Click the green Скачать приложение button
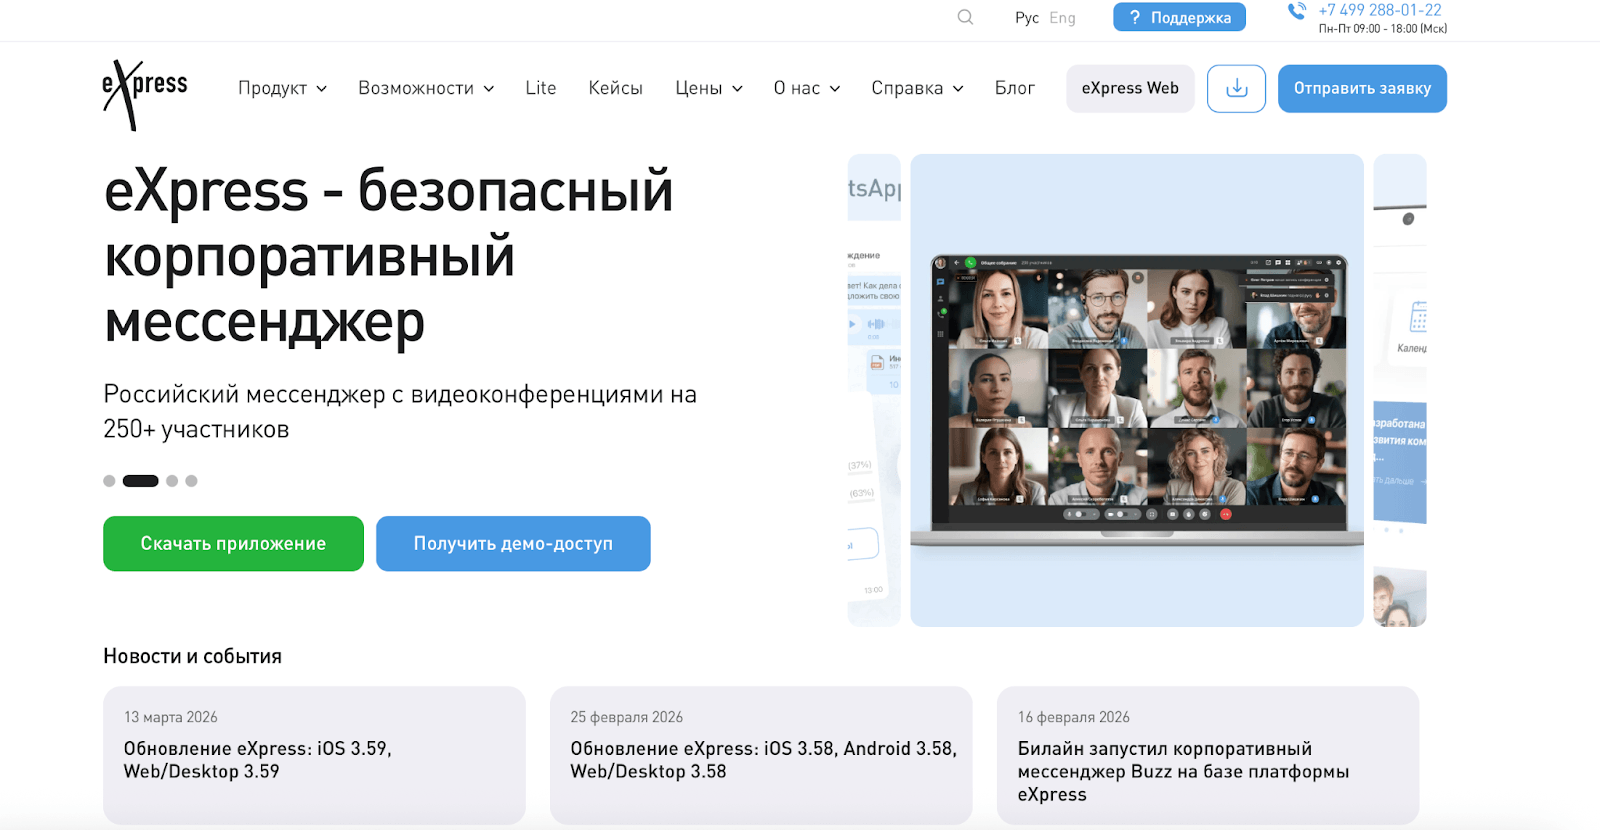1600x830 pixels. click(233, 544)
